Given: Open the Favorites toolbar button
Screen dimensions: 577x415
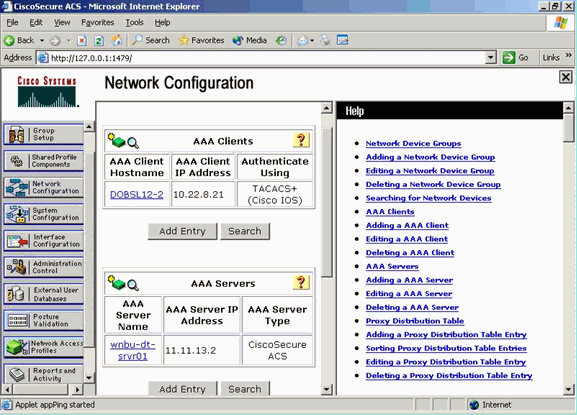Looking at the screenshot, I should (x=201, y=40).
